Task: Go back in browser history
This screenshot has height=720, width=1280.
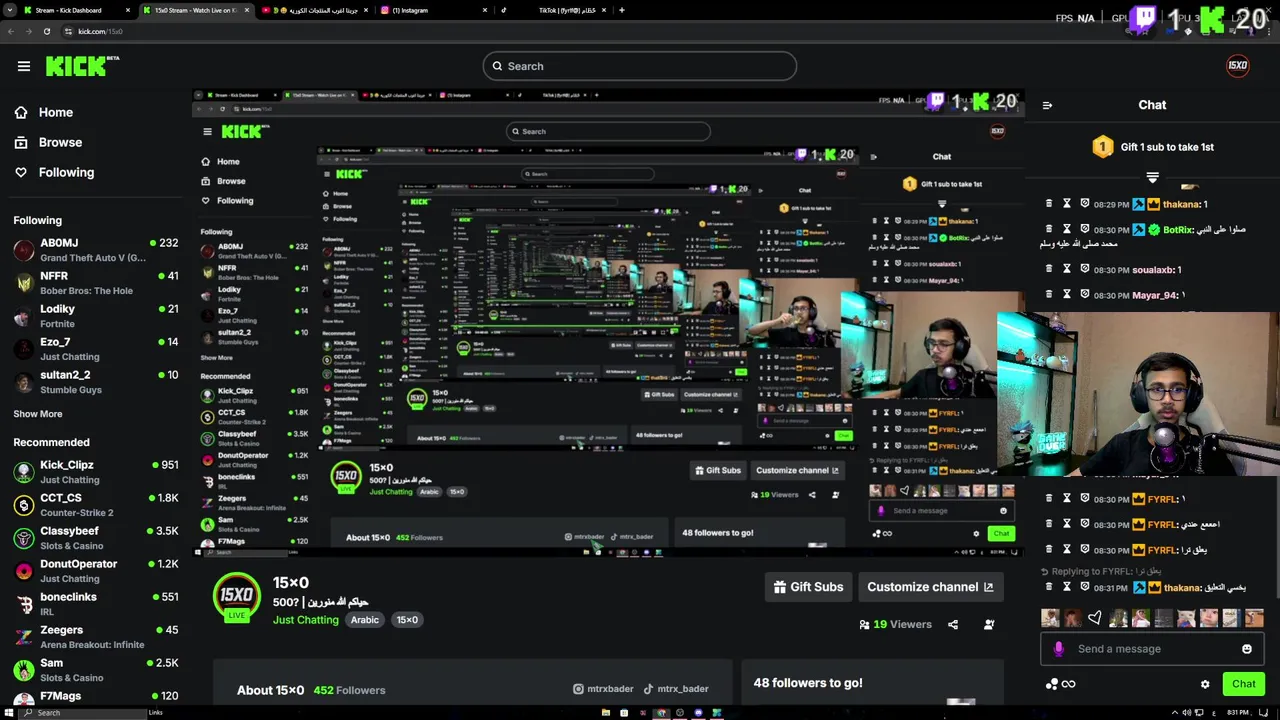Action: [x=10, y=31]
